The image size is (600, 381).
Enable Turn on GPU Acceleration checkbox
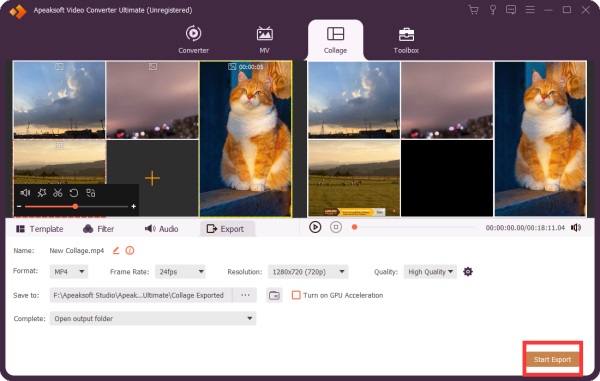tap(296, 295)
